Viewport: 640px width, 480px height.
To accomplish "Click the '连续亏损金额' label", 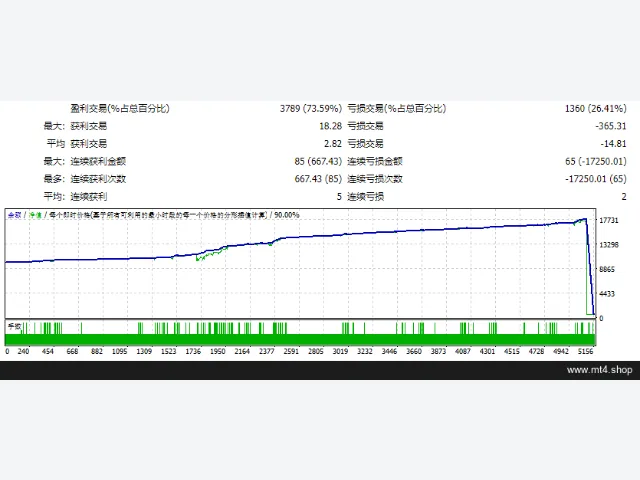I will [x=375, y=161].
